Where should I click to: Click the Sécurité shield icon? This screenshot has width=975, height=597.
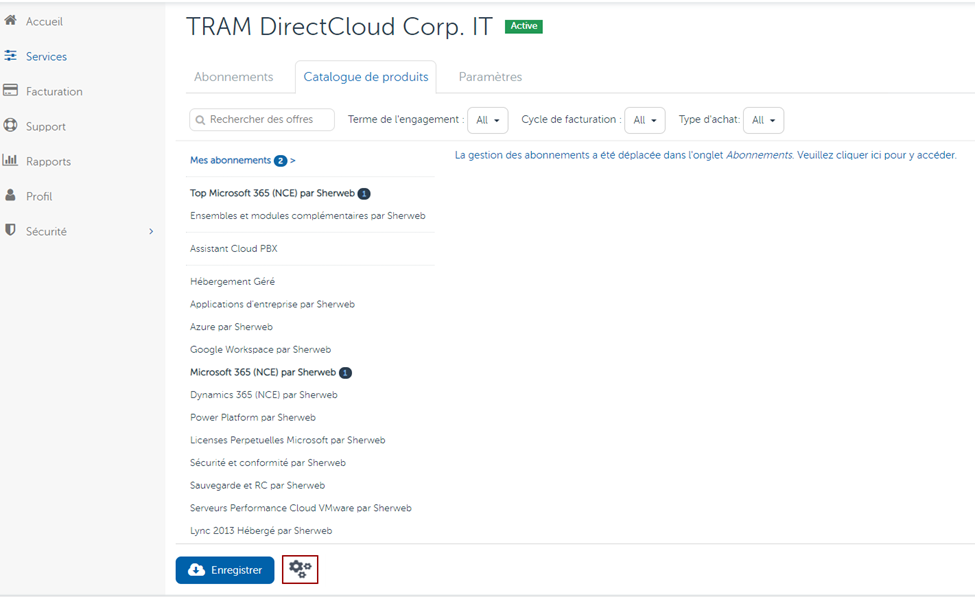(x=10, y=230)
